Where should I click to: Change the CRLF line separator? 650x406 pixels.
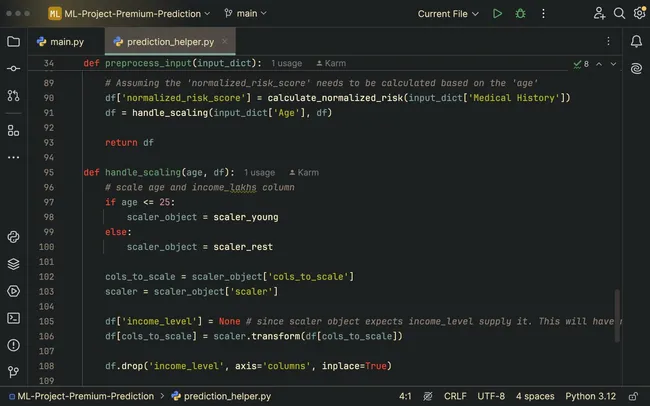[455, 396]
